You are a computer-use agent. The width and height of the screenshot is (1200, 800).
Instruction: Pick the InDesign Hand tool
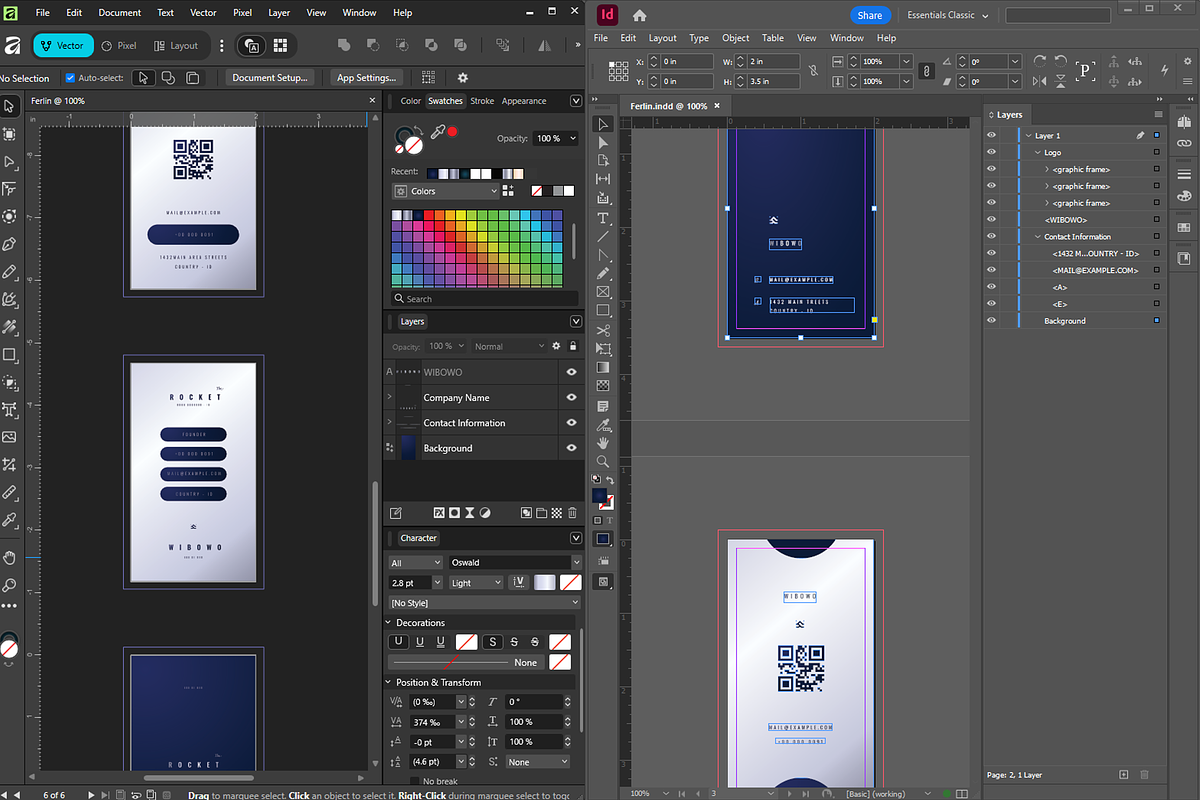pyautogui.click(x=603, y=442)
